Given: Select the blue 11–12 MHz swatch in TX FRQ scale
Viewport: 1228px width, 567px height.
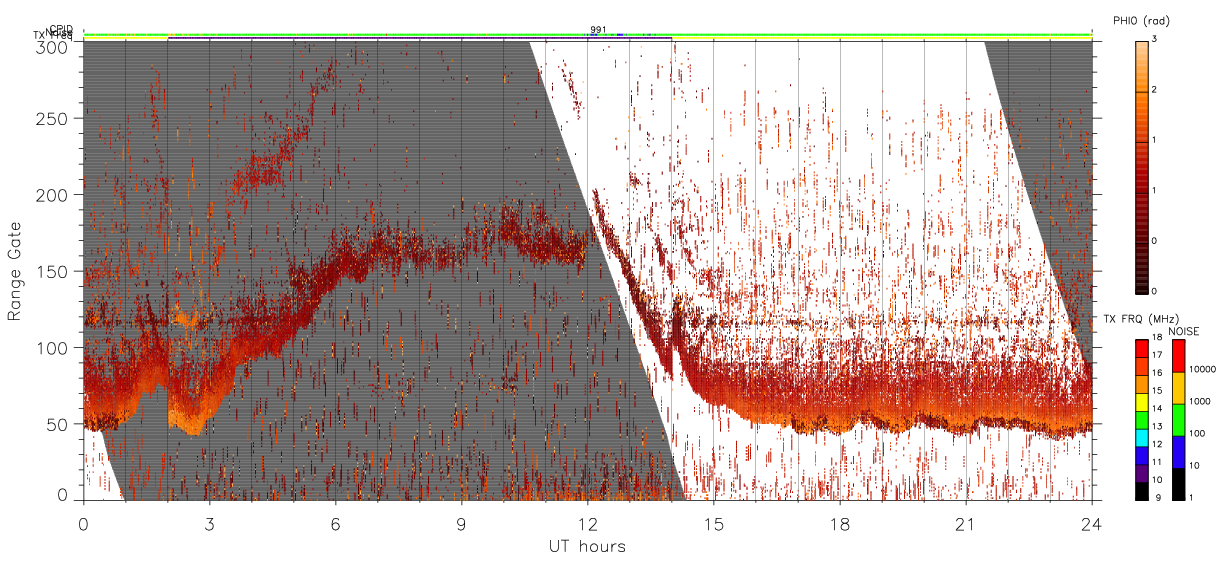Looking at the screenshot, I should click(x=1141, y=454).
